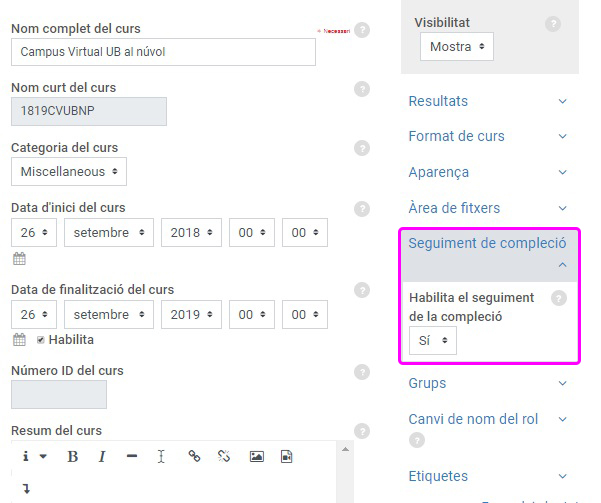This screenshot has width=601, height=503.
Task: Click the insert media file icon
Action: pyautogui.click(x=287, y=457)
